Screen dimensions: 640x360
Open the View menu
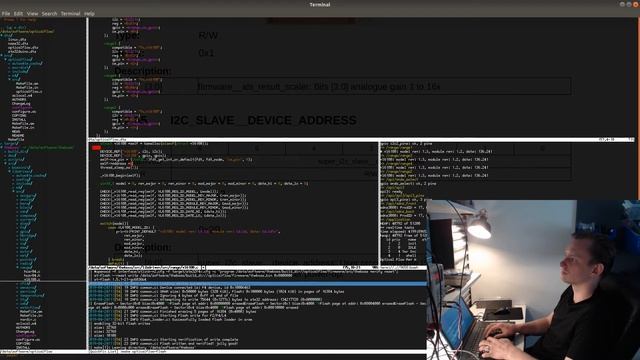(32, 13)
